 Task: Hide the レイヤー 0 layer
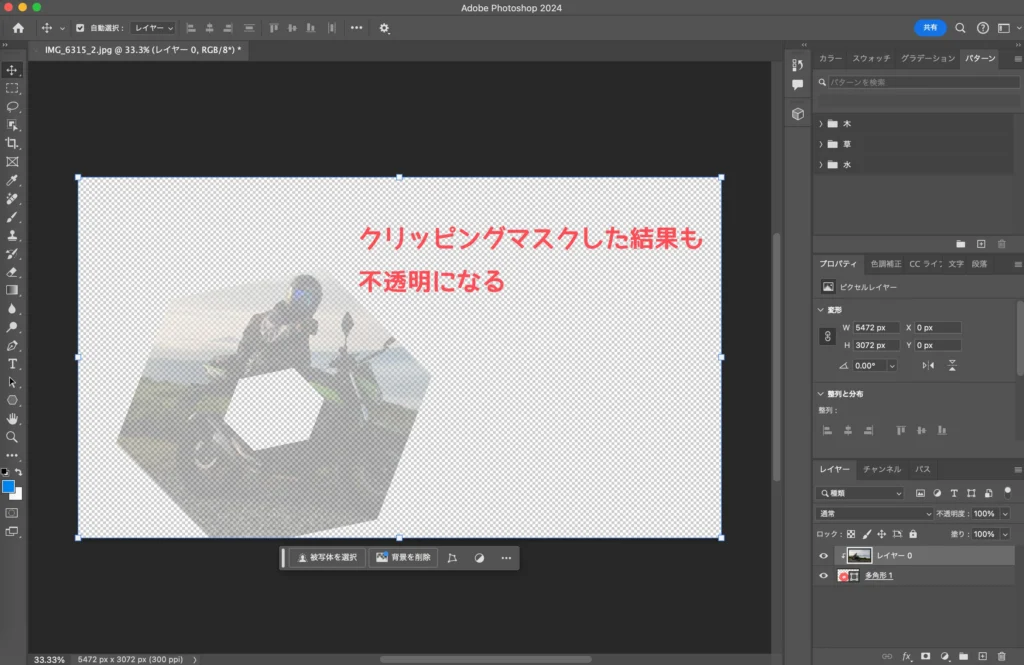(823, 555)
